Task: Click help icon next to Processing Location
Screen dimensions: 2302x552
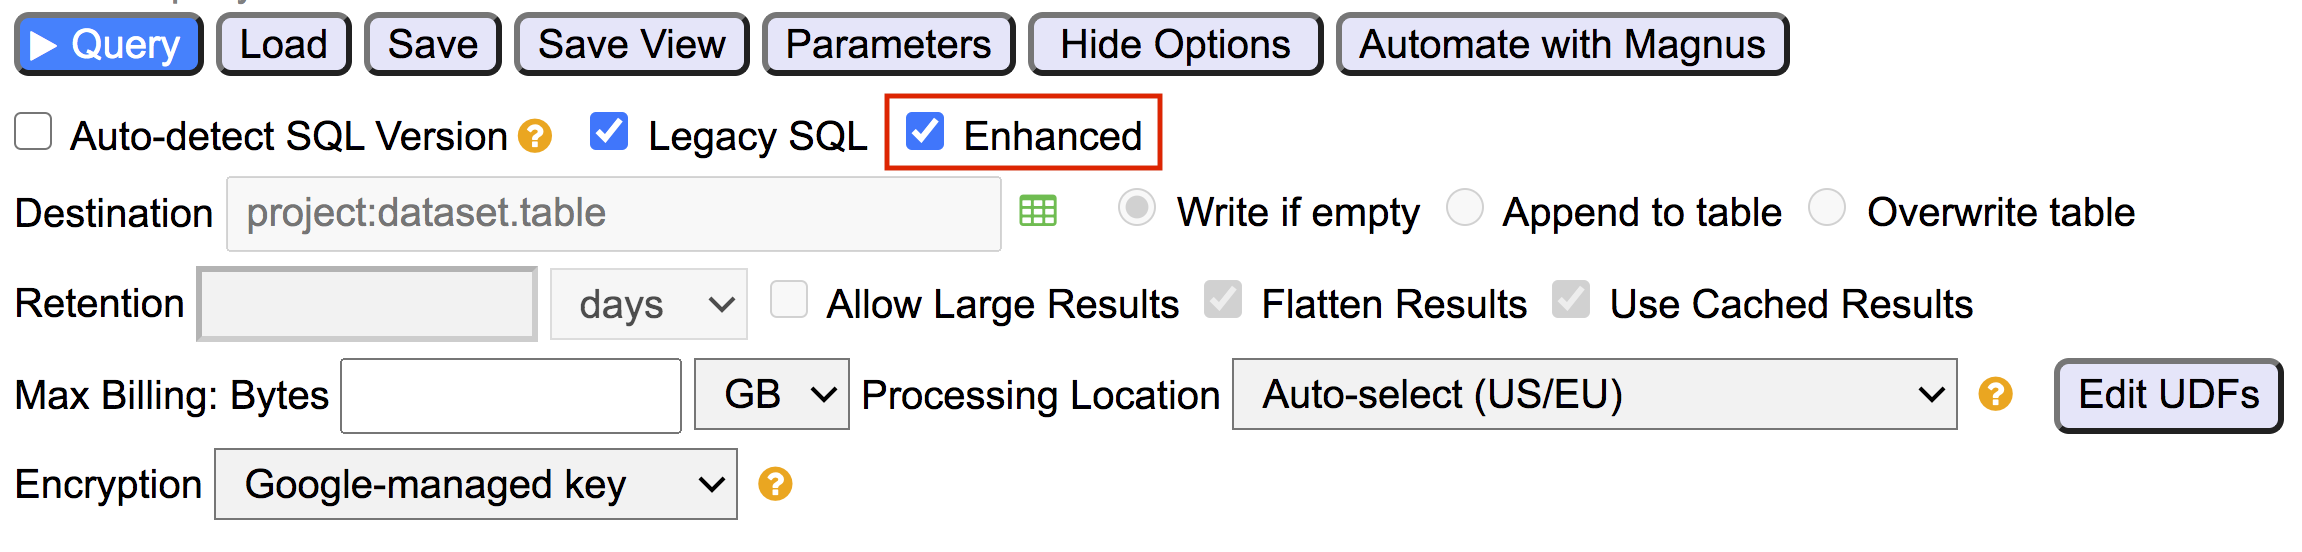Action: tap(1995, 394)
